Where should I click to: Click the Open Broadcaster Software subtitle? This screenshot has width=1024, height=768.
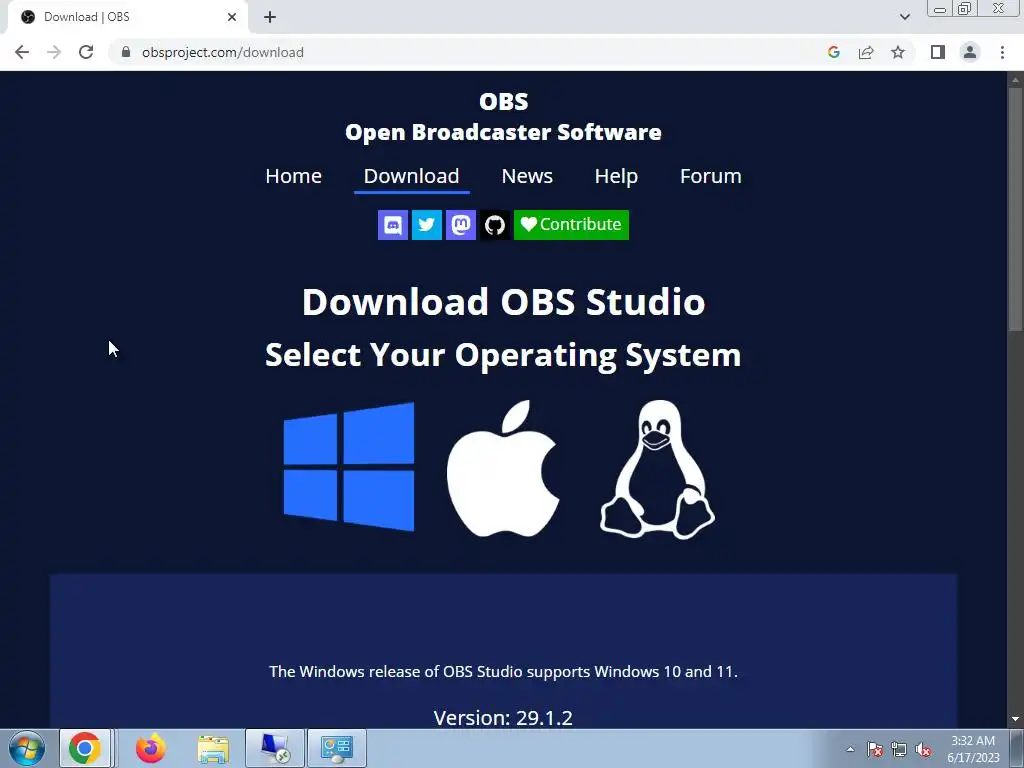[x=504, y=133]
